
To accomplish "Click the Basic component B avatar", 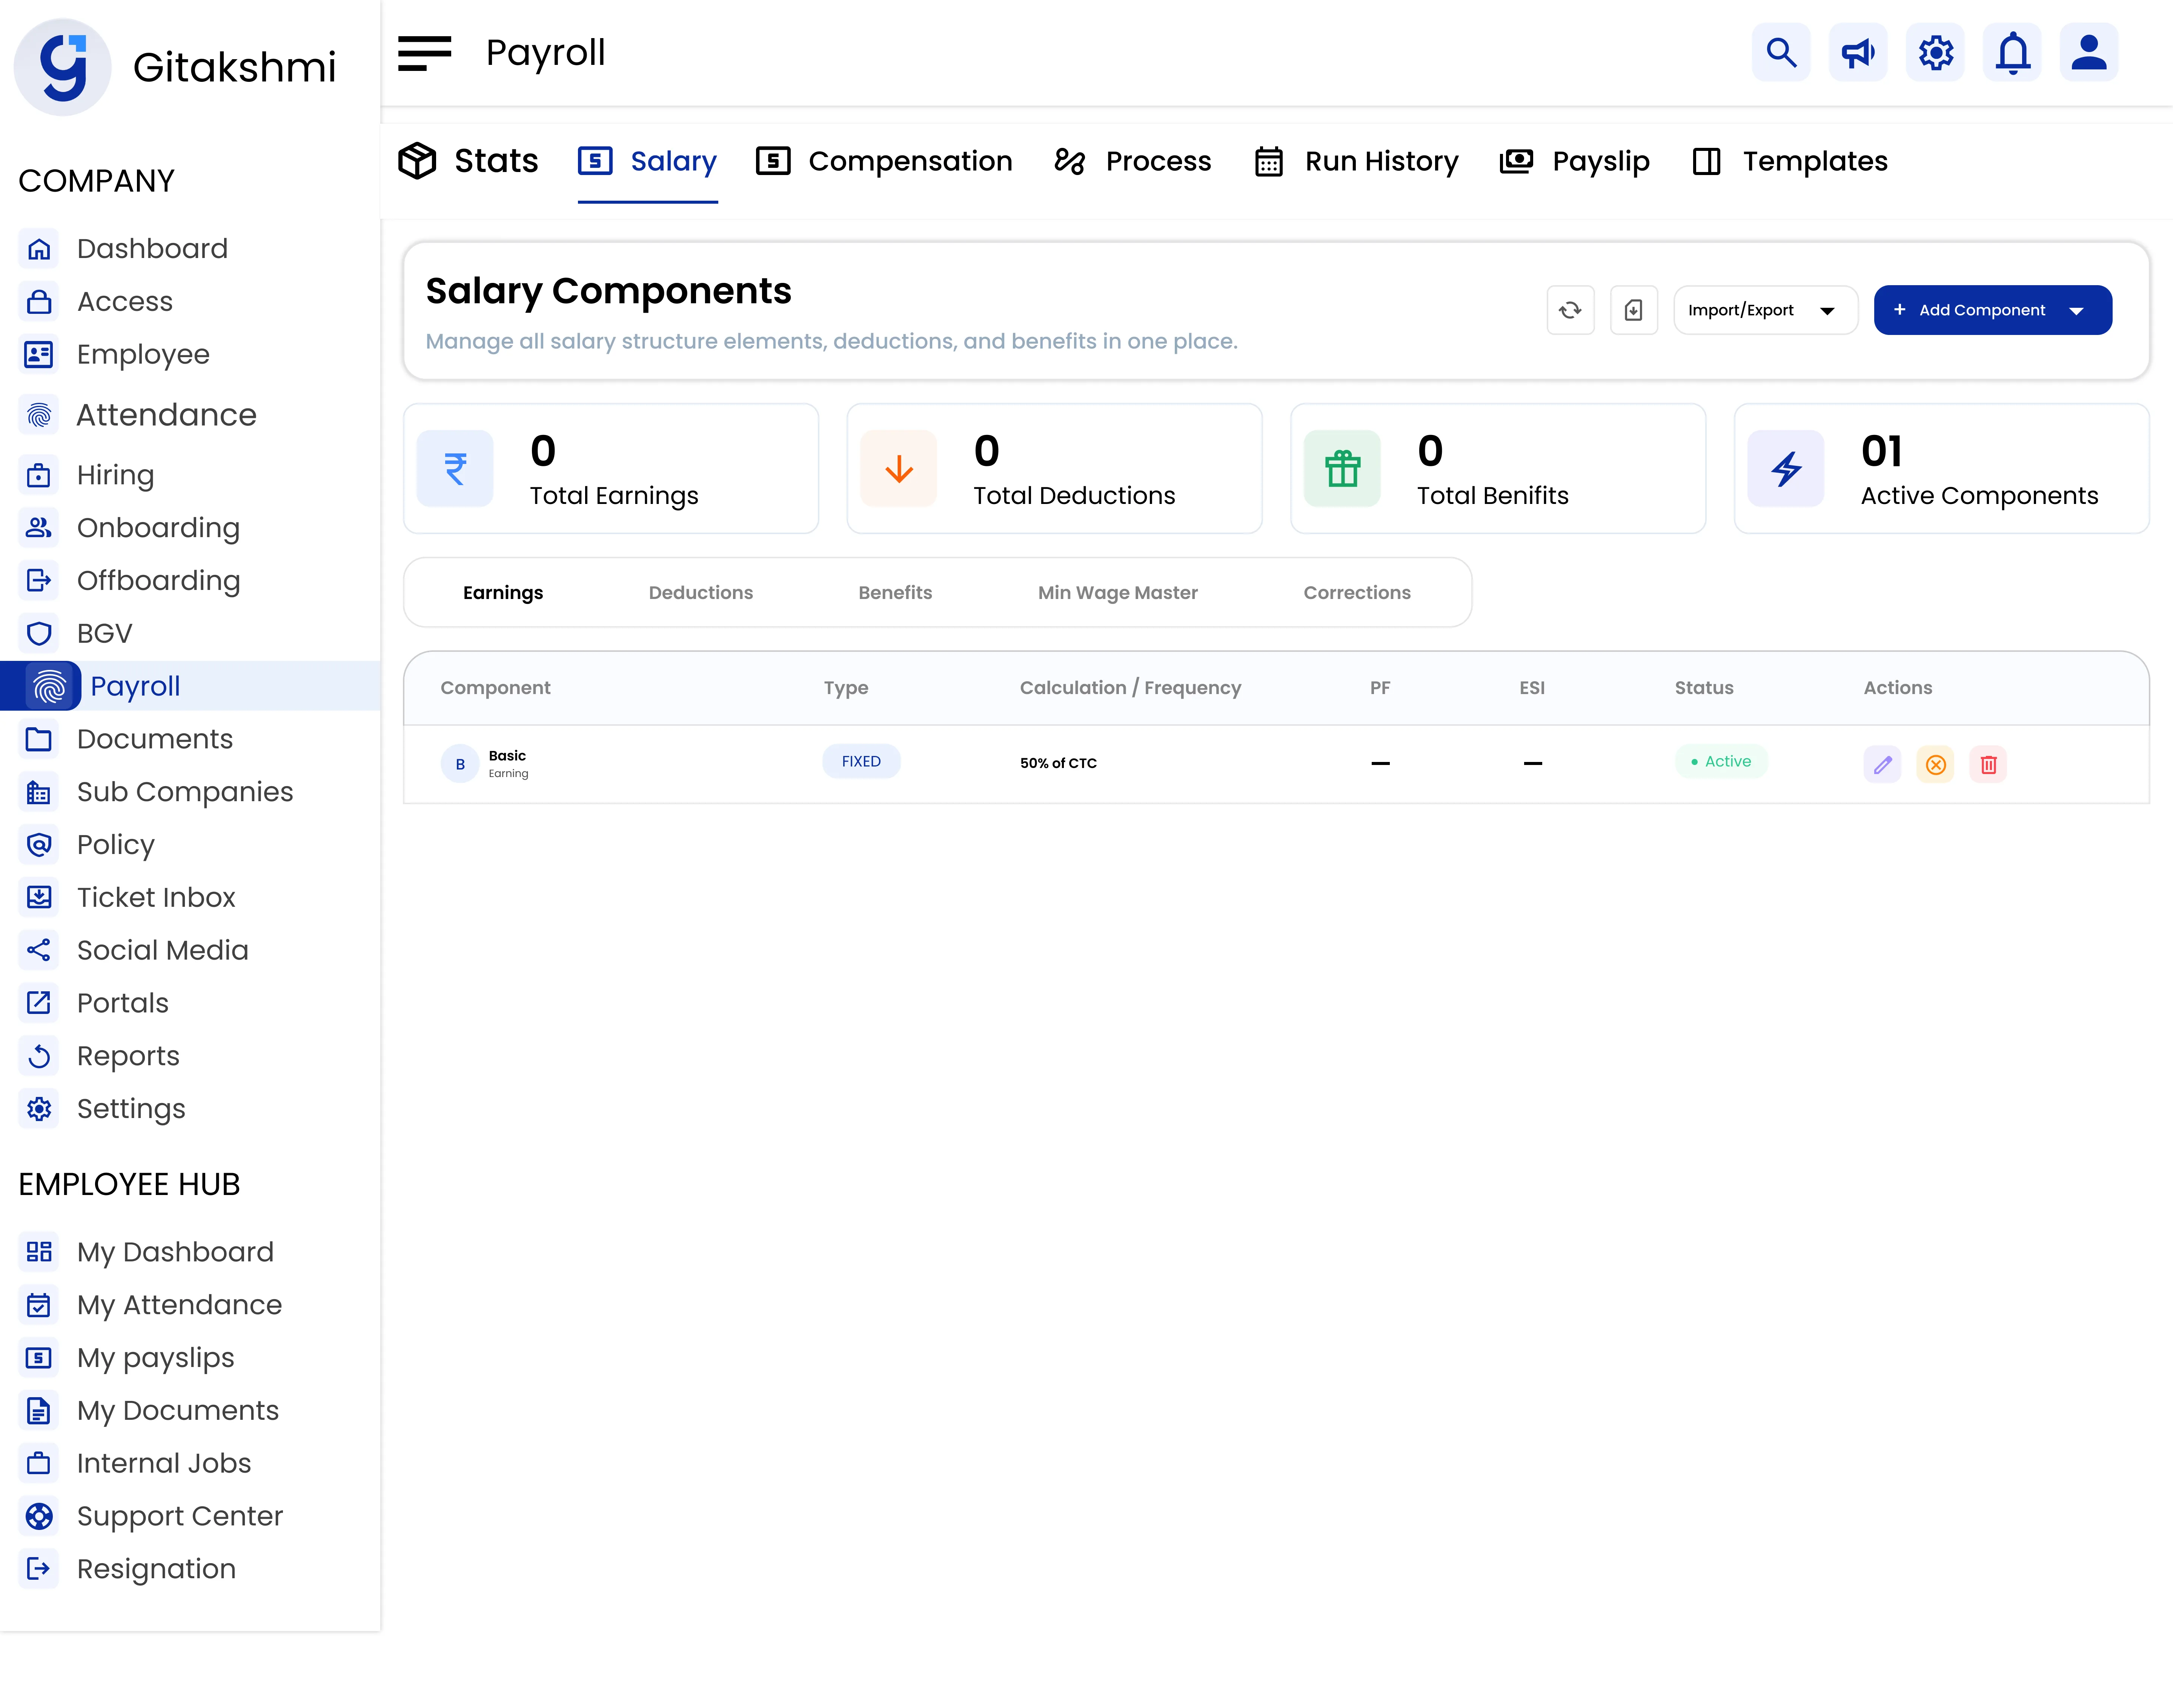I will point(460,764).
